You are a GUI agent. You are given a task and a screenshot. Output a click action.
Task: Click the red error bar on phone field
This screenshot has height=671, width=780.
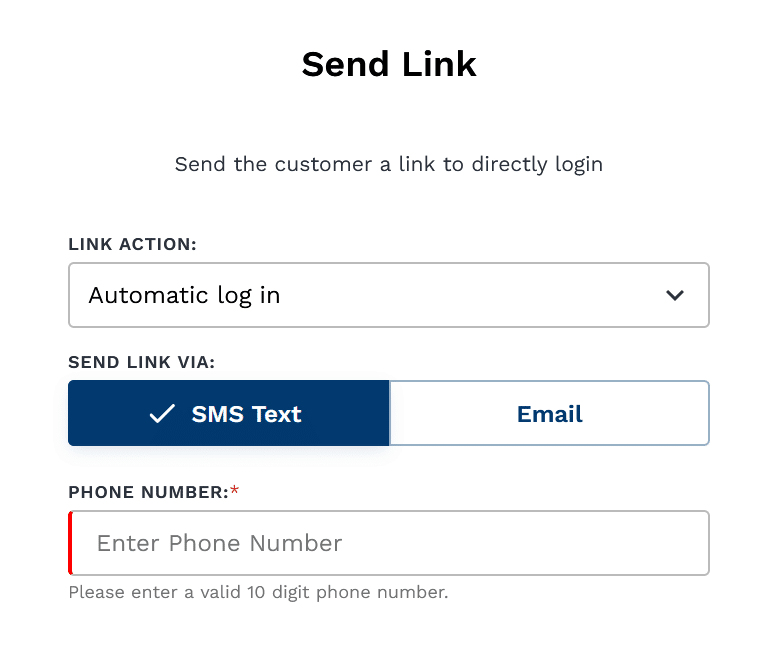pos(71,543)
